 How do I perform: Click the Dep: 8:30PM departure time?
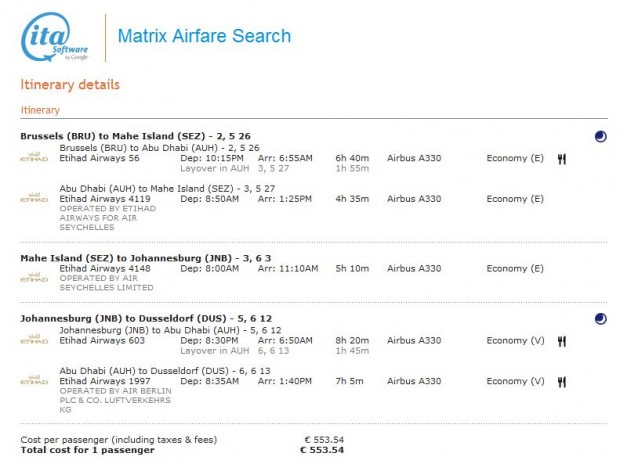point(209,341)
